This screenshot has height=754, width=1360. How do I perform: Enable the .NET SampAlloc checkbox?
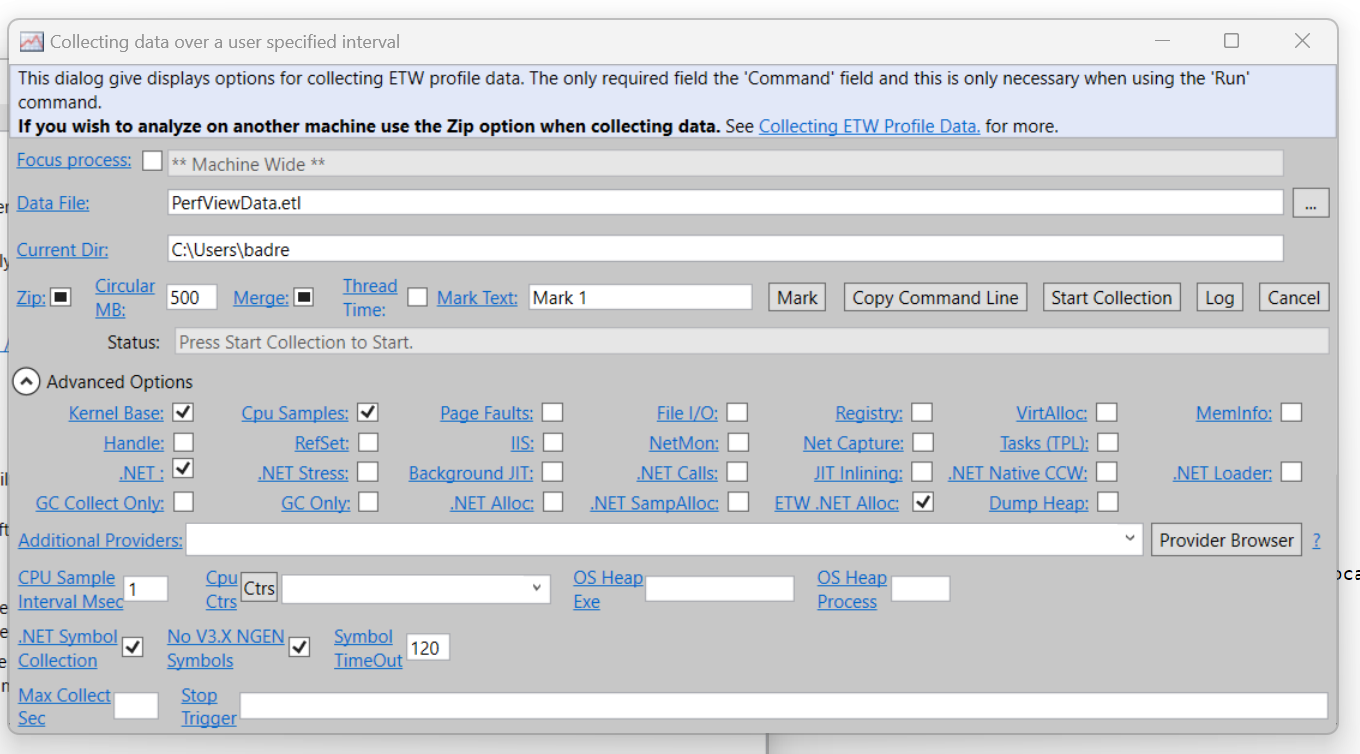click(738, 502)
